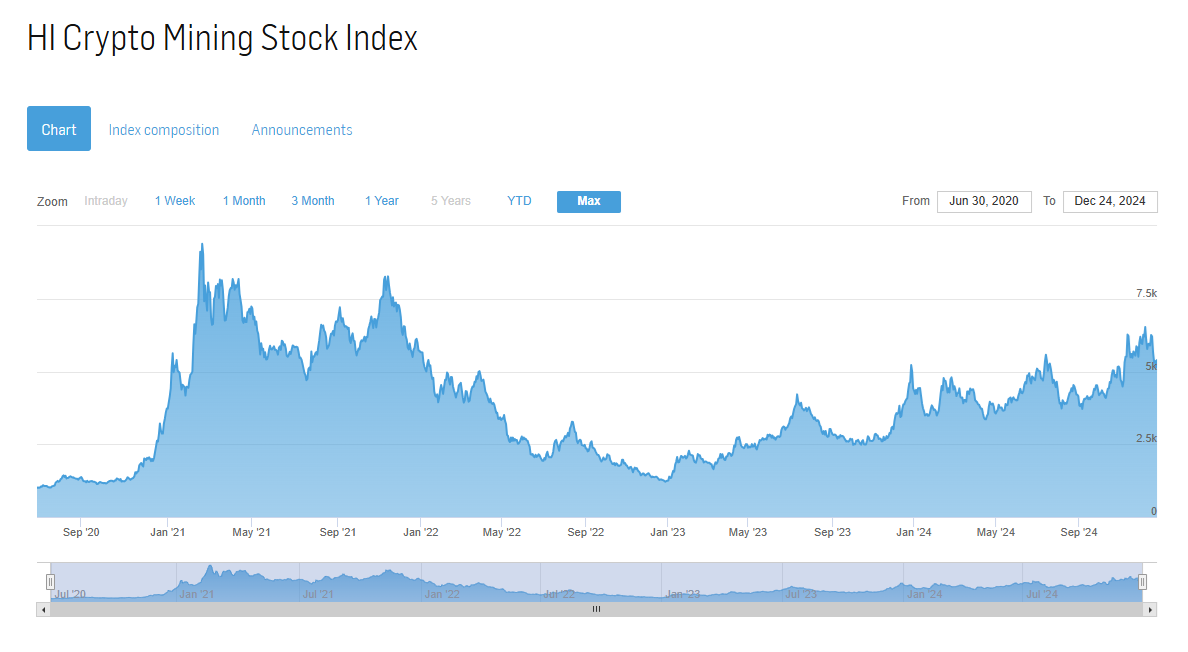Open the Index composition tab
This screenshot has height=652, width=1188.
[164, 130]
